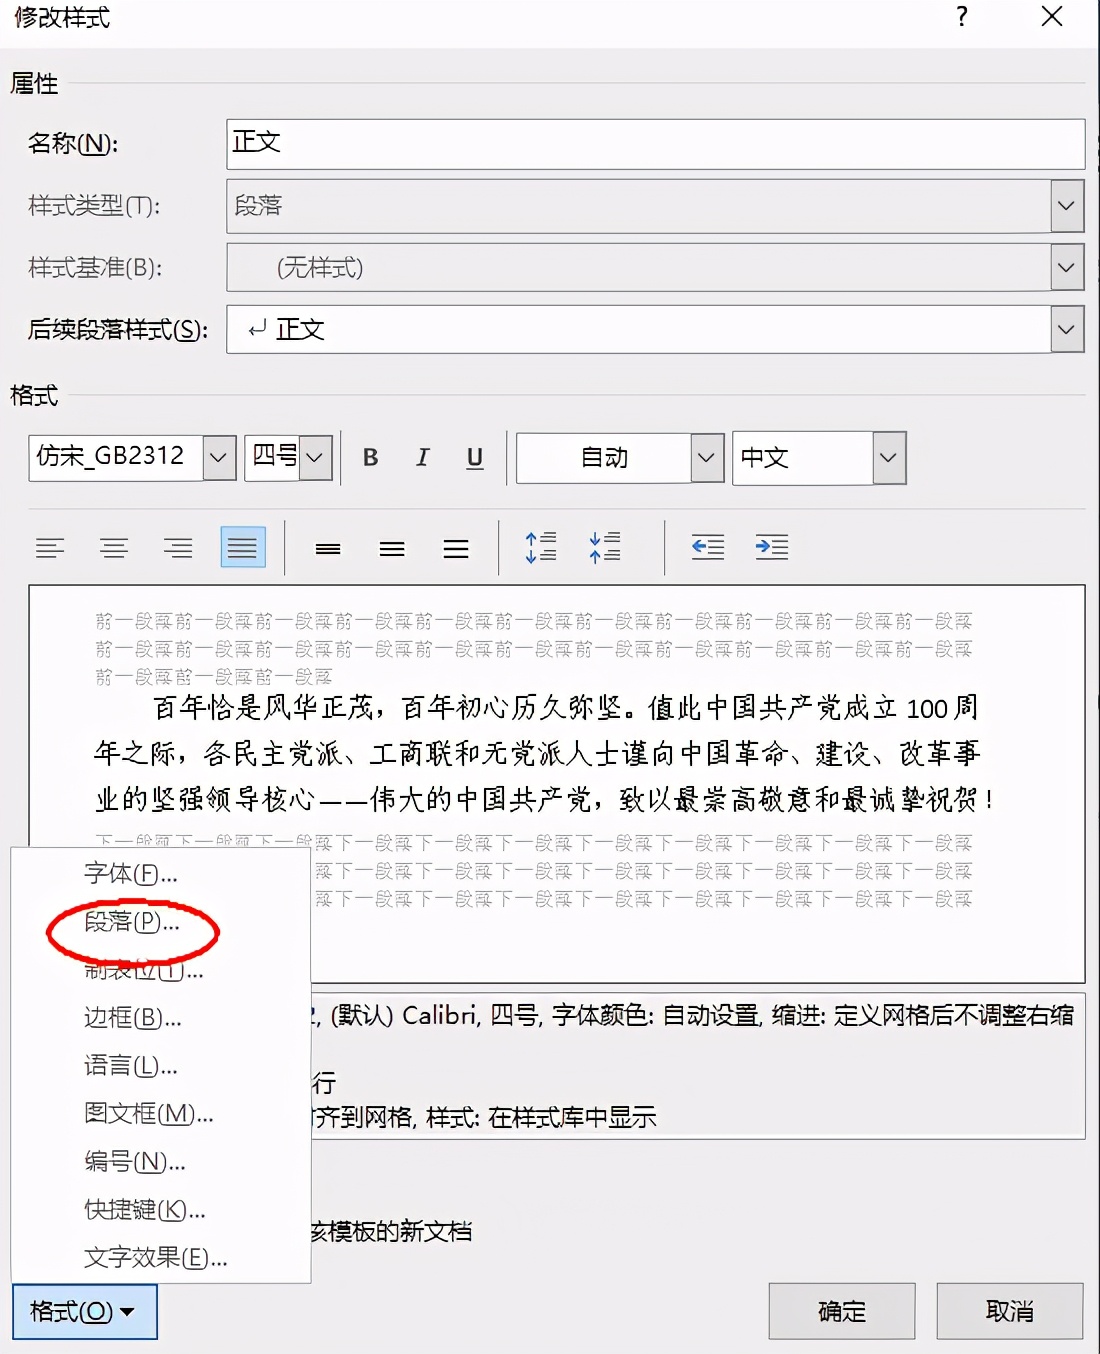Open the 自动 font color selector

706,457
